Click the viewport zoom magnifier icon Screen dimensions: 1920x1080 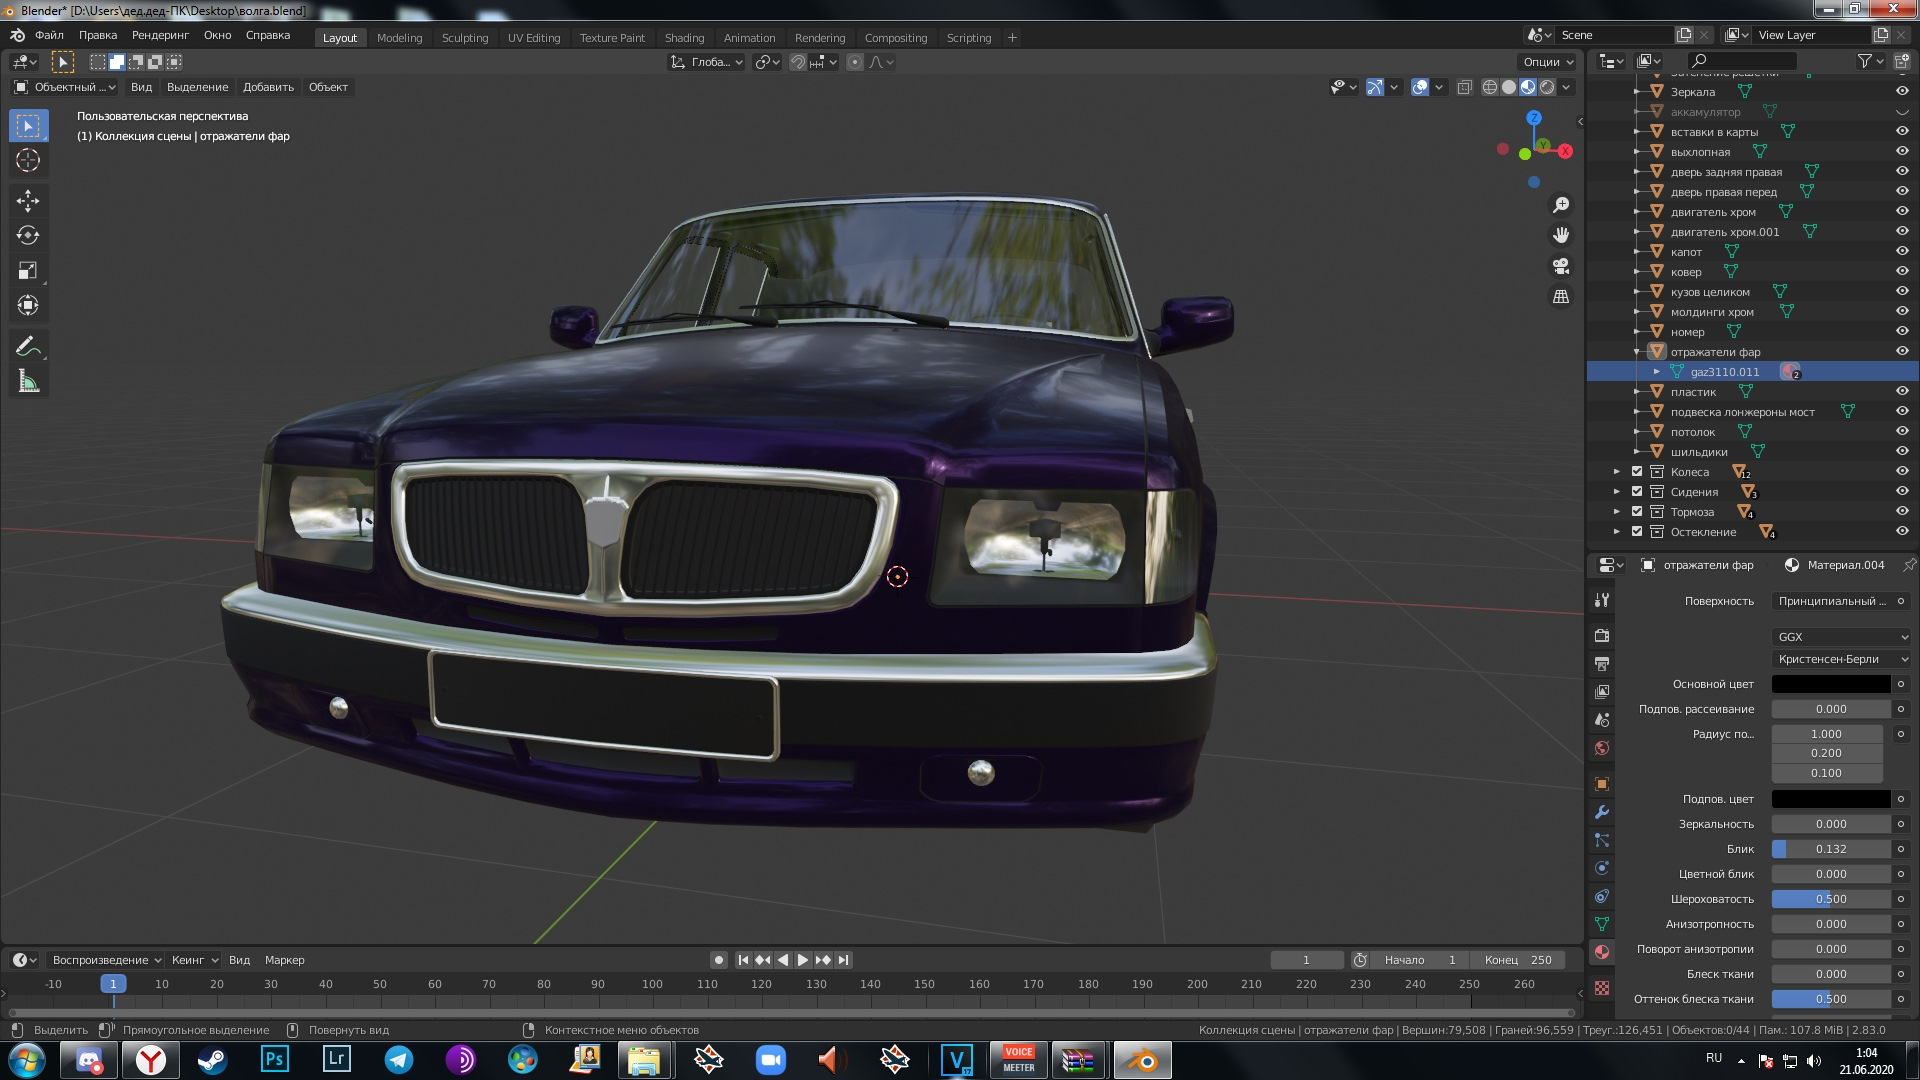[1561, 205]
